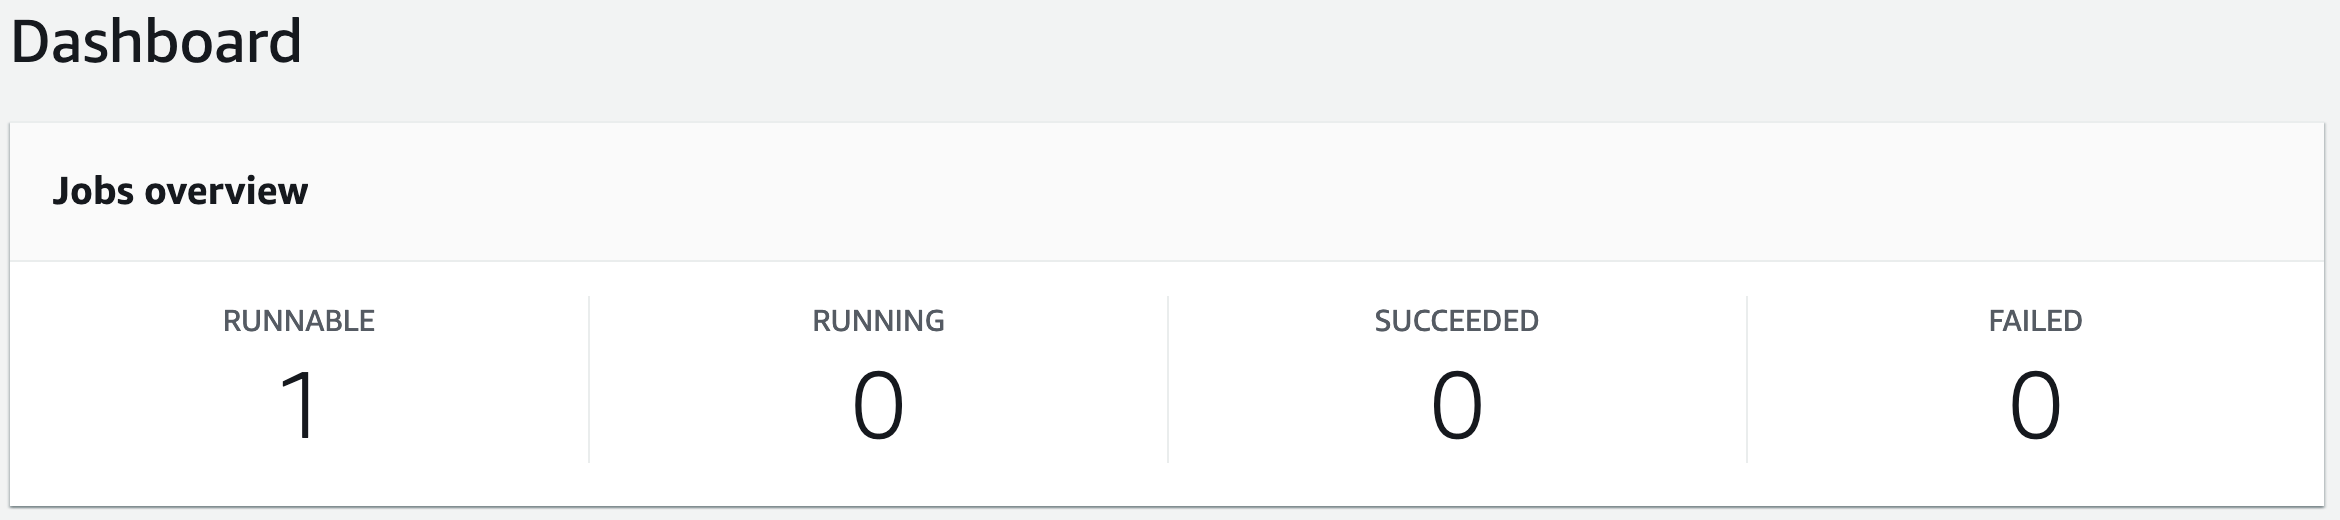Click the RUNNING status label
Viewport: 2340px width, 520px height.
pos(878,321)
